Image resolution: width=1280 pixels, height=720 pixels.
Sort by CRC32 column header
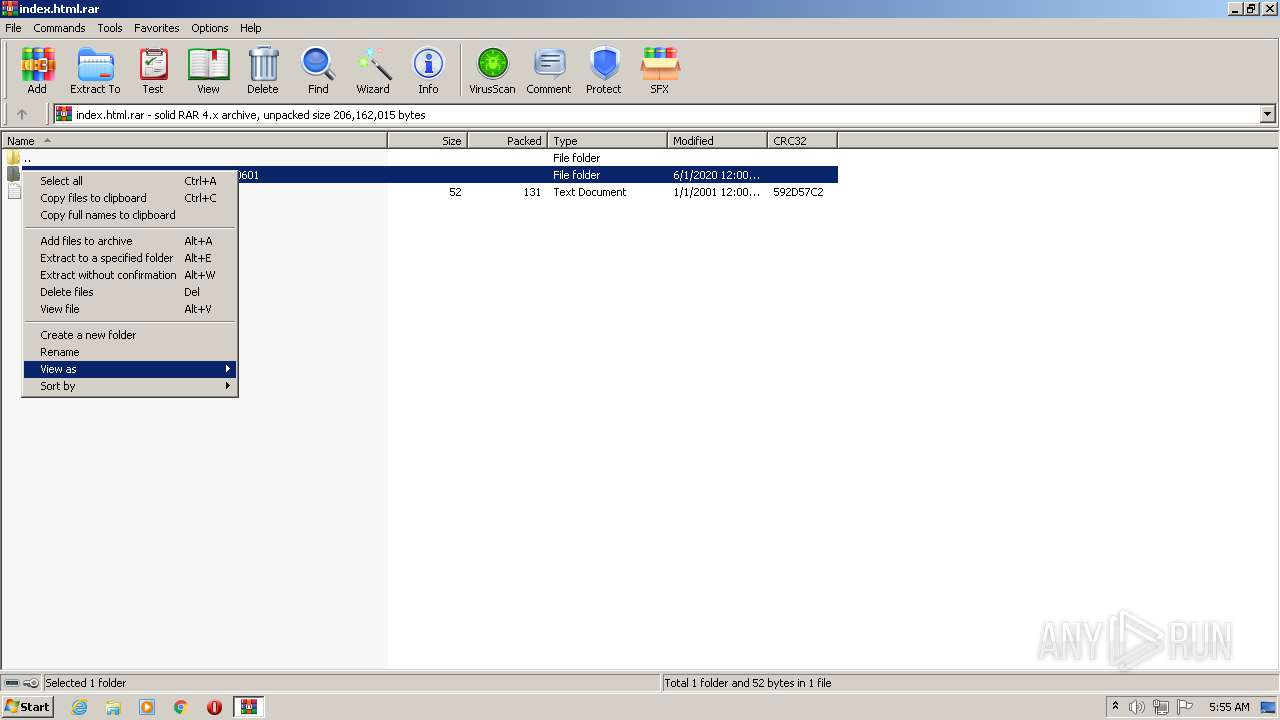pyautogui.click(x=802, y=141)
